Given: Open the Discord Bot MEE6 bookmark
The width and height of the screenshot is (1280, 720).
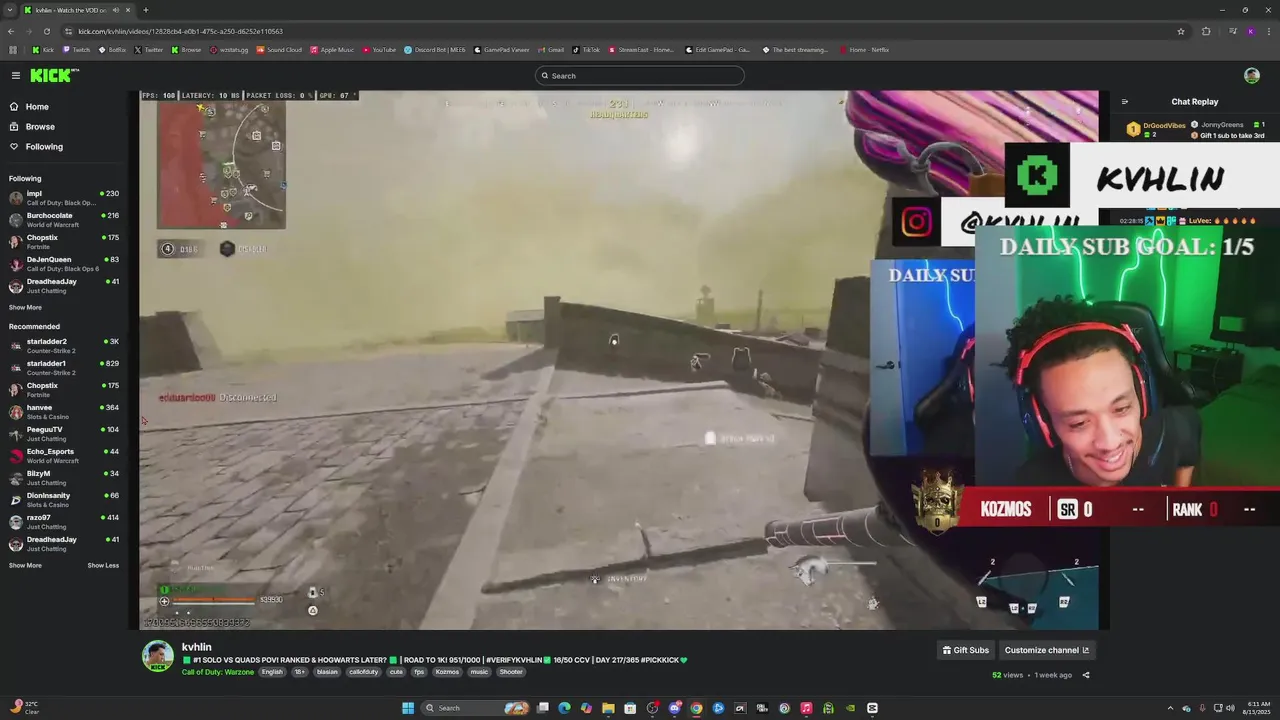Looking at the screenshot, I should 435,50.
